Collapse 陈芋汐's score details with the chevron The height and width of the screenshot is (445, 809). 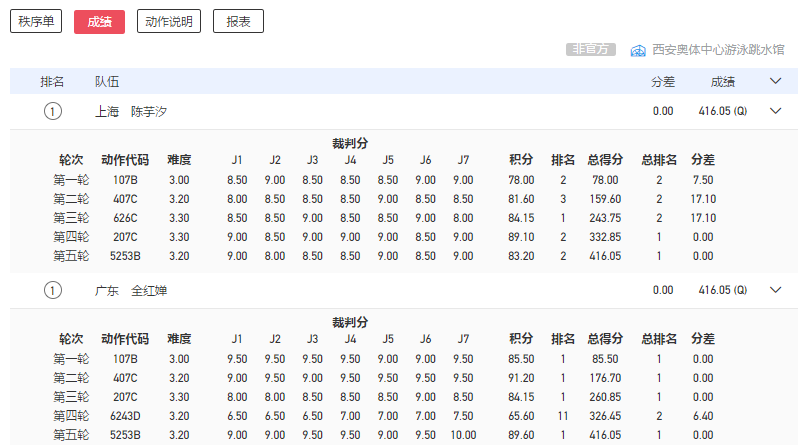775,111
